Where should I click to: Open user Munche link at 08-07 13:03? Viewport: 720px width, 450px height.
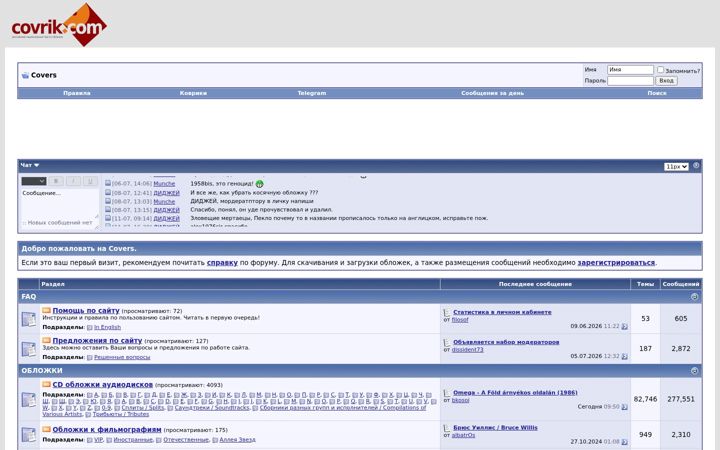pyautogui.click(x=164, y=202)
